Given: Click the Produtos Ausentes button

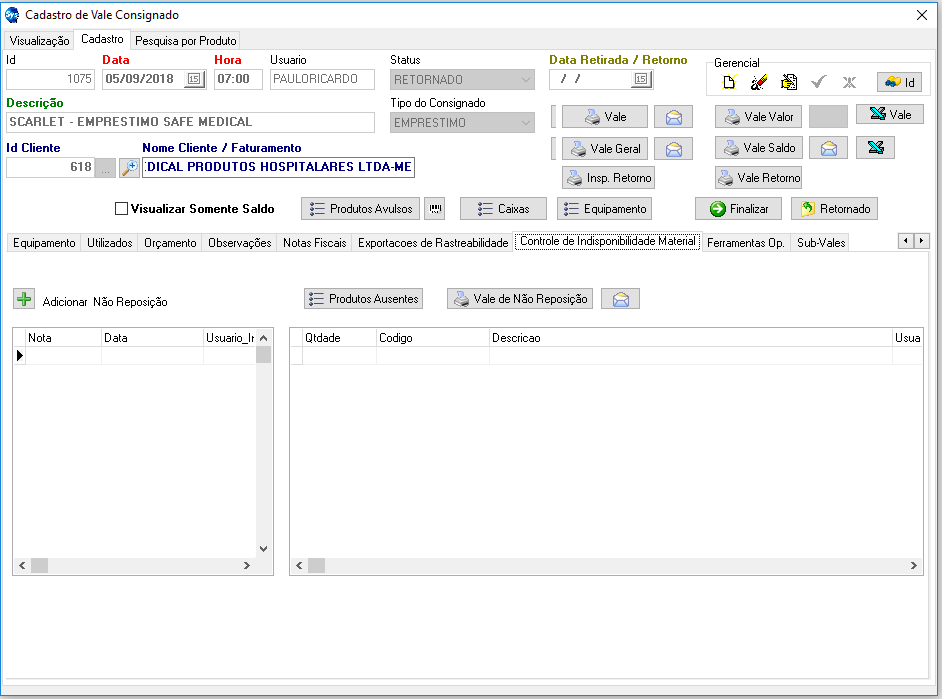Looking at the screenshot, I should click(x=363, y=299).
